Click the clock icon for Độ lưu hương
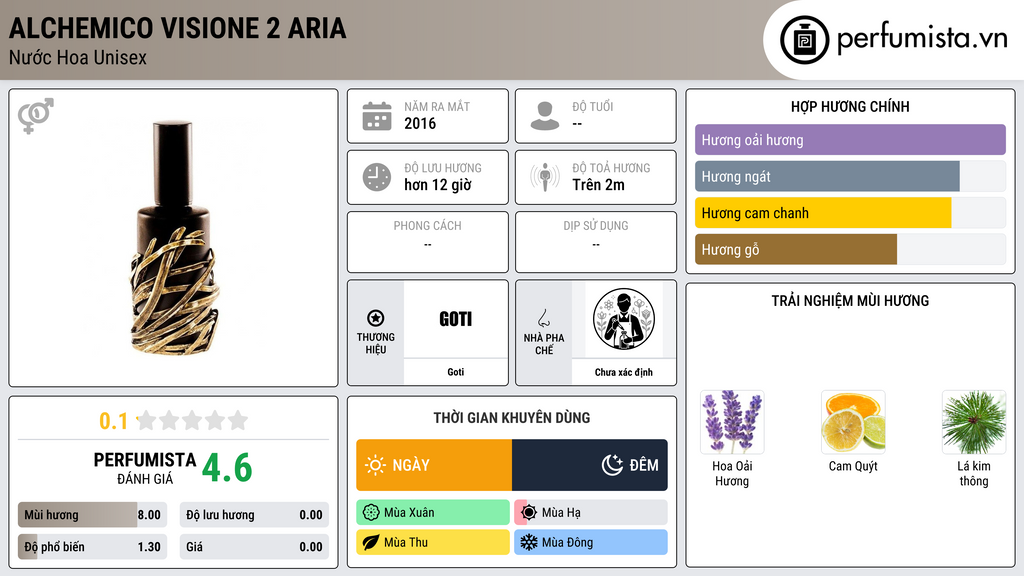The height and width of the screenshot is (576, 1024). tap(377, 177)
